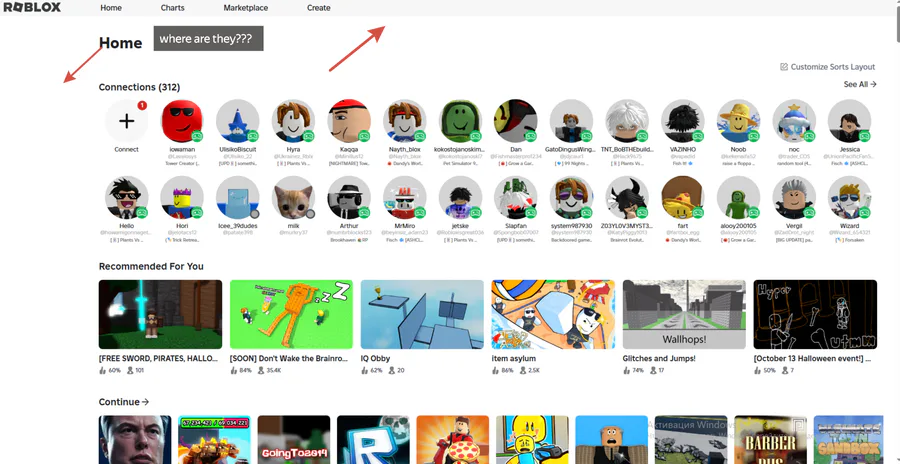900x464 pixels.
Task: Select the Z03YL0V3MYST3 horned avatar
Action: (x=627, y=198)
